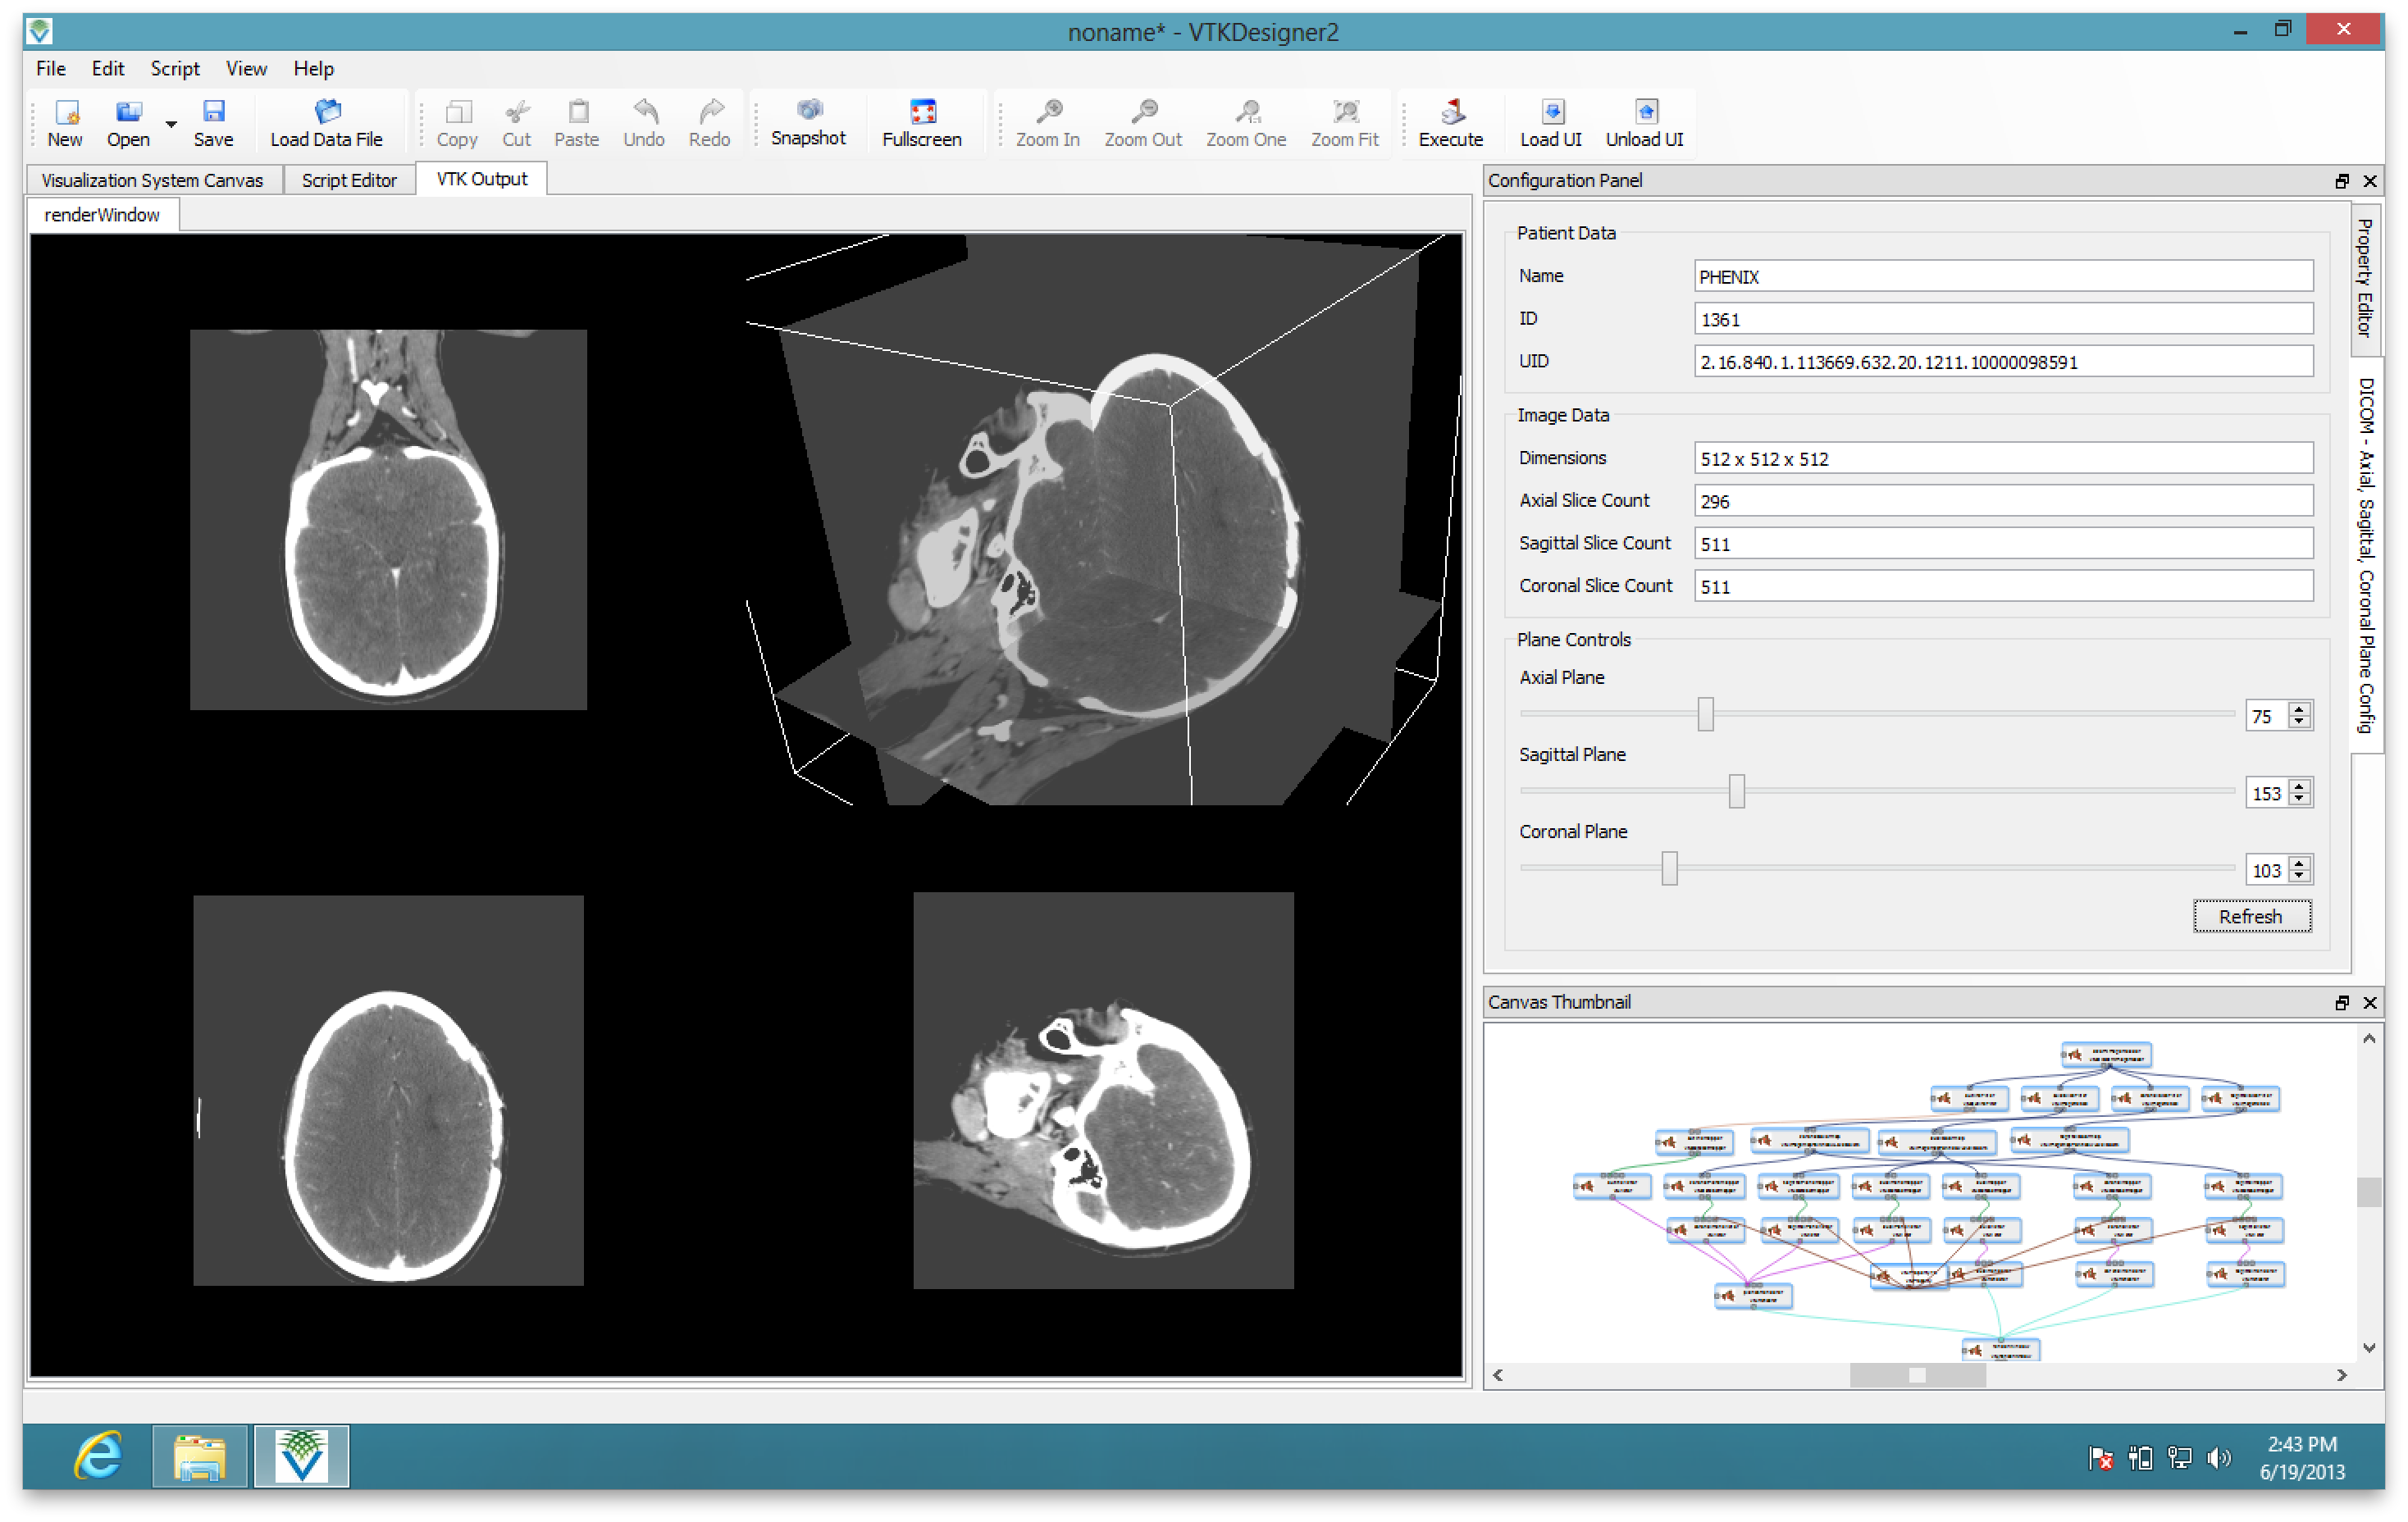Undock the Configuration Panel via float button
This screenshot has height=1522, width=2408.
coord(2342,181)
